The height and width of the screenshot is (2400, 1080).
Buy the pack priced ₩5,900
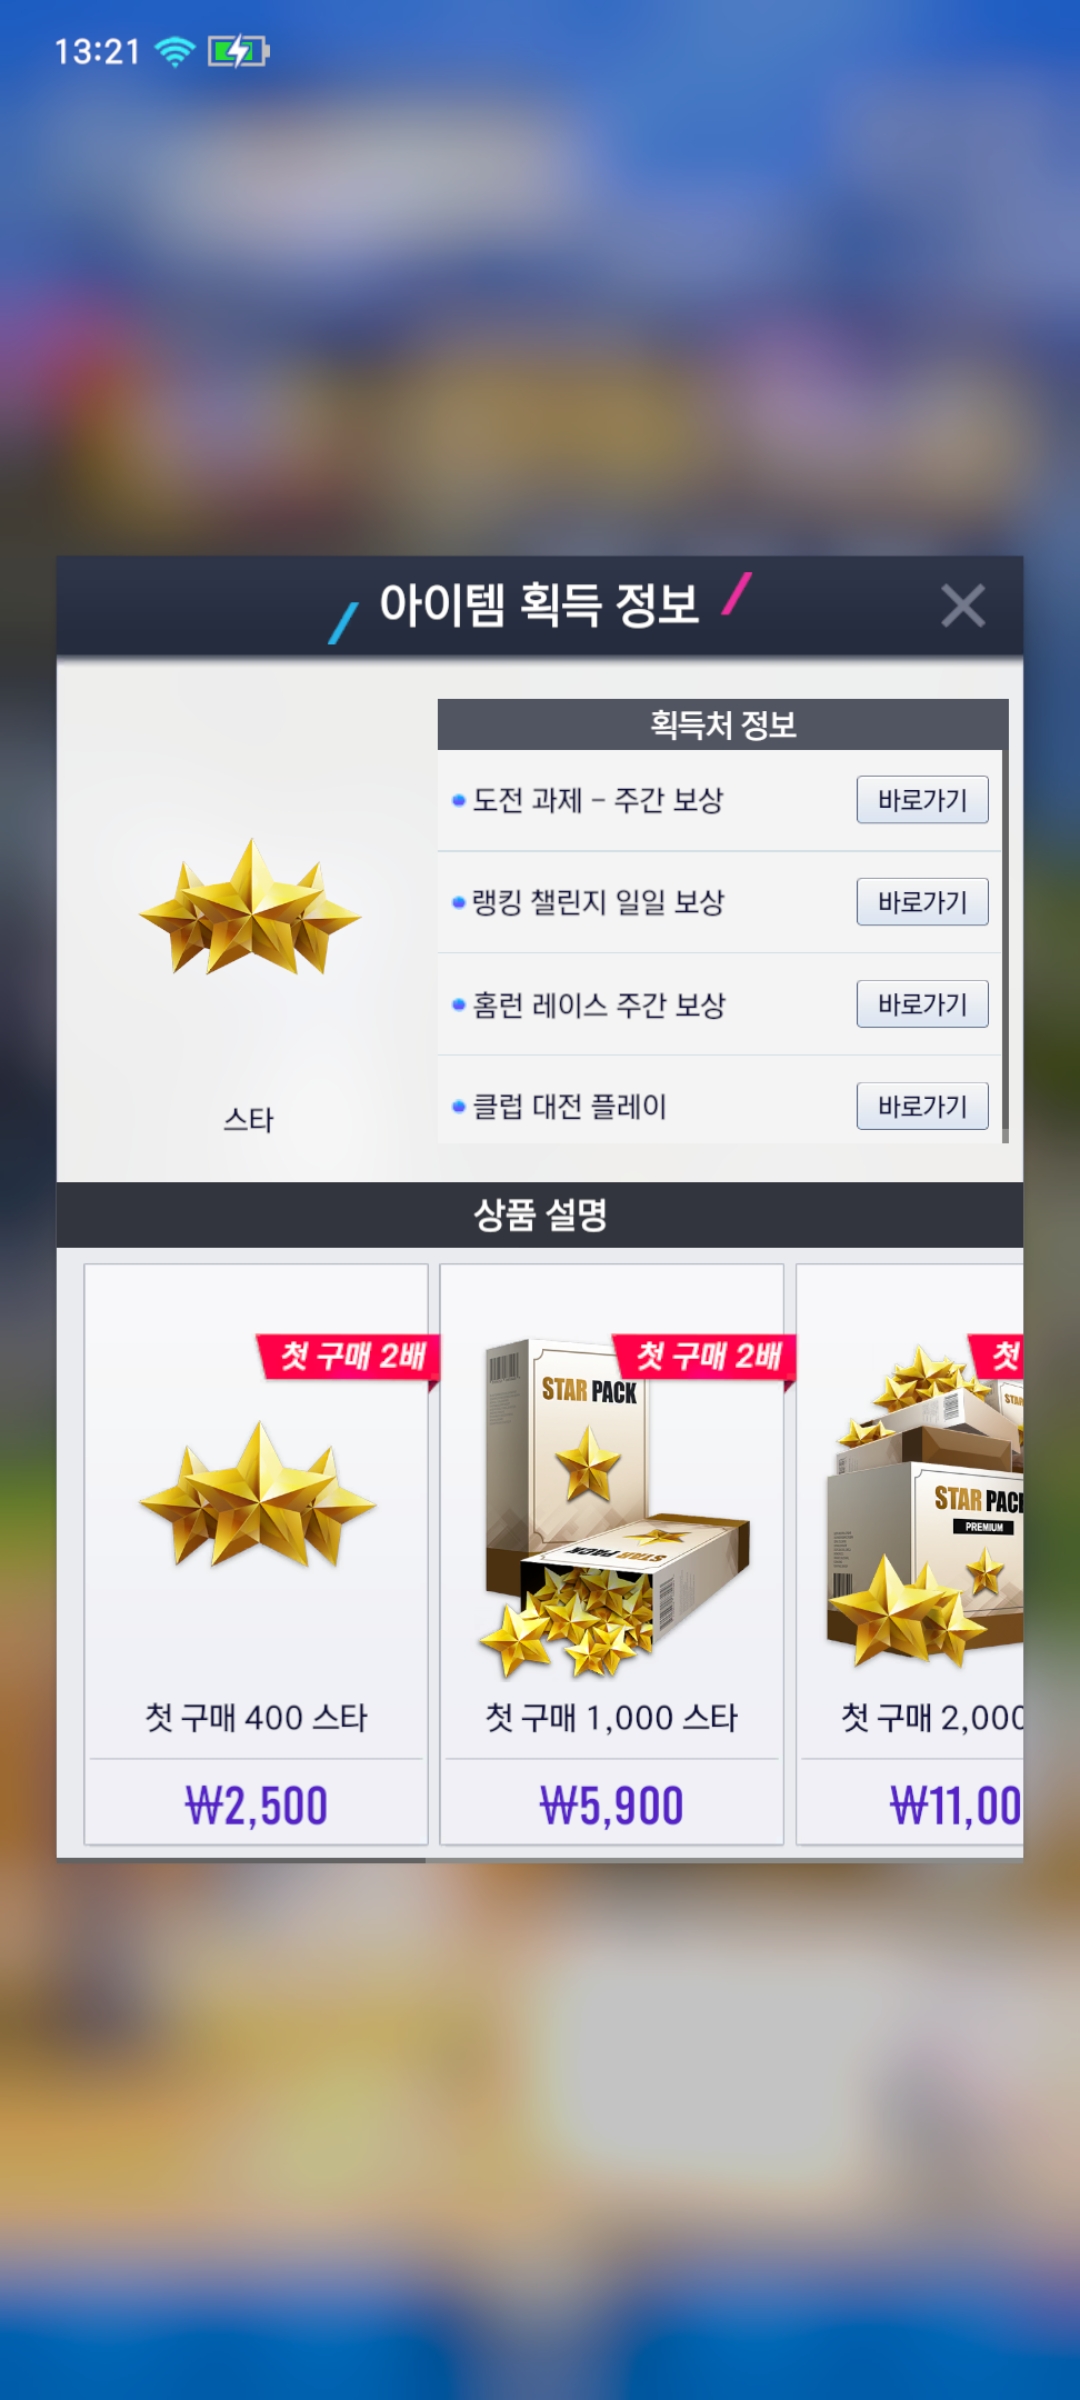click(x=611, y=1806)
